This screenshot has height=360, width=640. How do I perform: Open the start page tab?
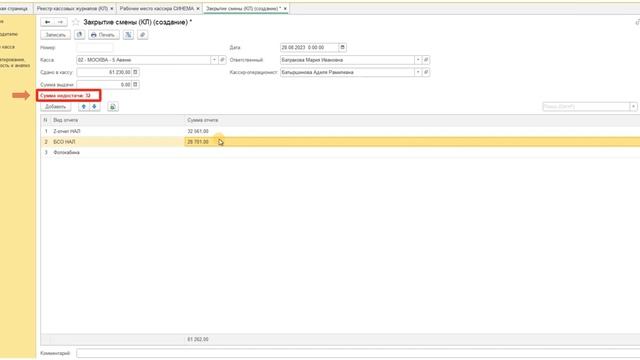tap(15, 9)
